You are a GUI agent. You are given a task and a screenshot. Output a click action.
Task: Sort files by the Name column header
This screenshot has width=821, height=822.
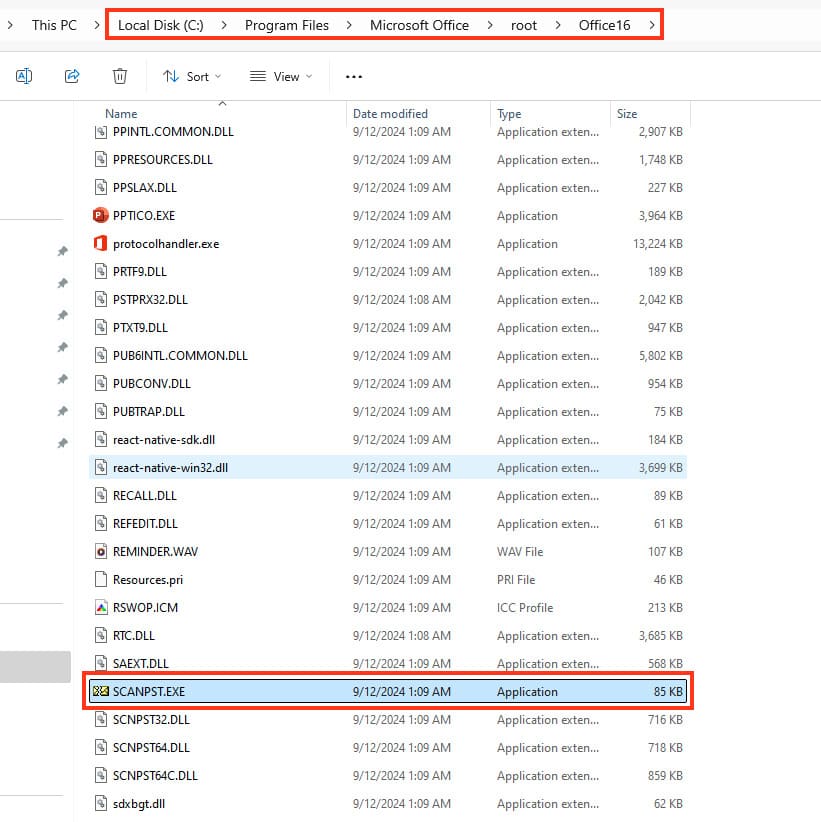click(121, 114)
